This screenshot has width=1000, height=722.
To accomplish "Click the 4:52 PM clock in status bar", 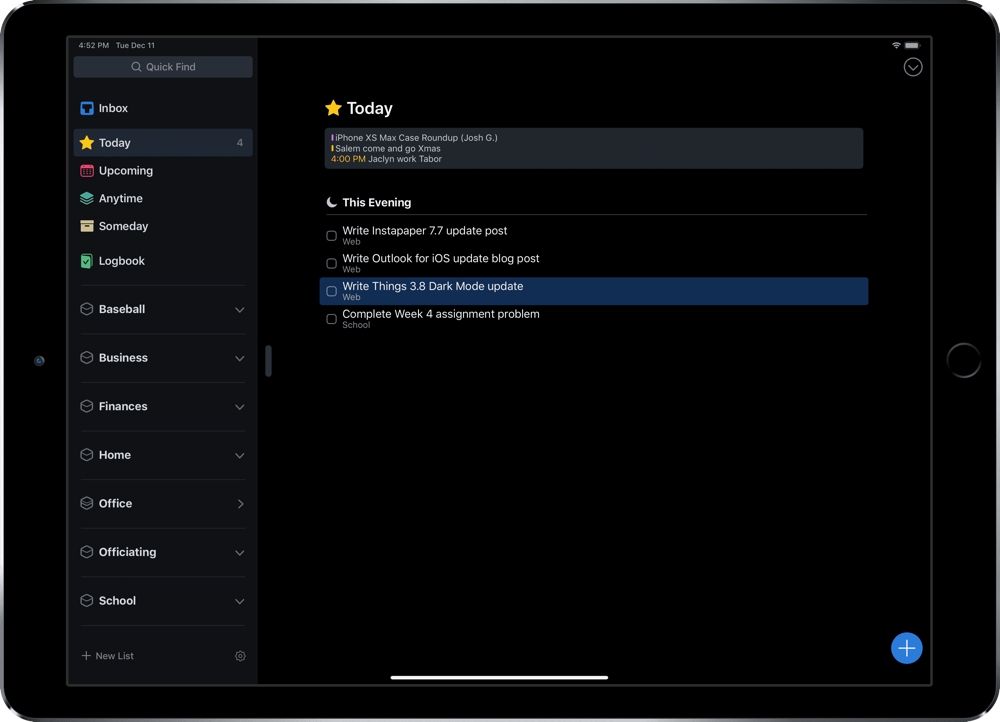I will pyautogui.click(x=94, y=45).
